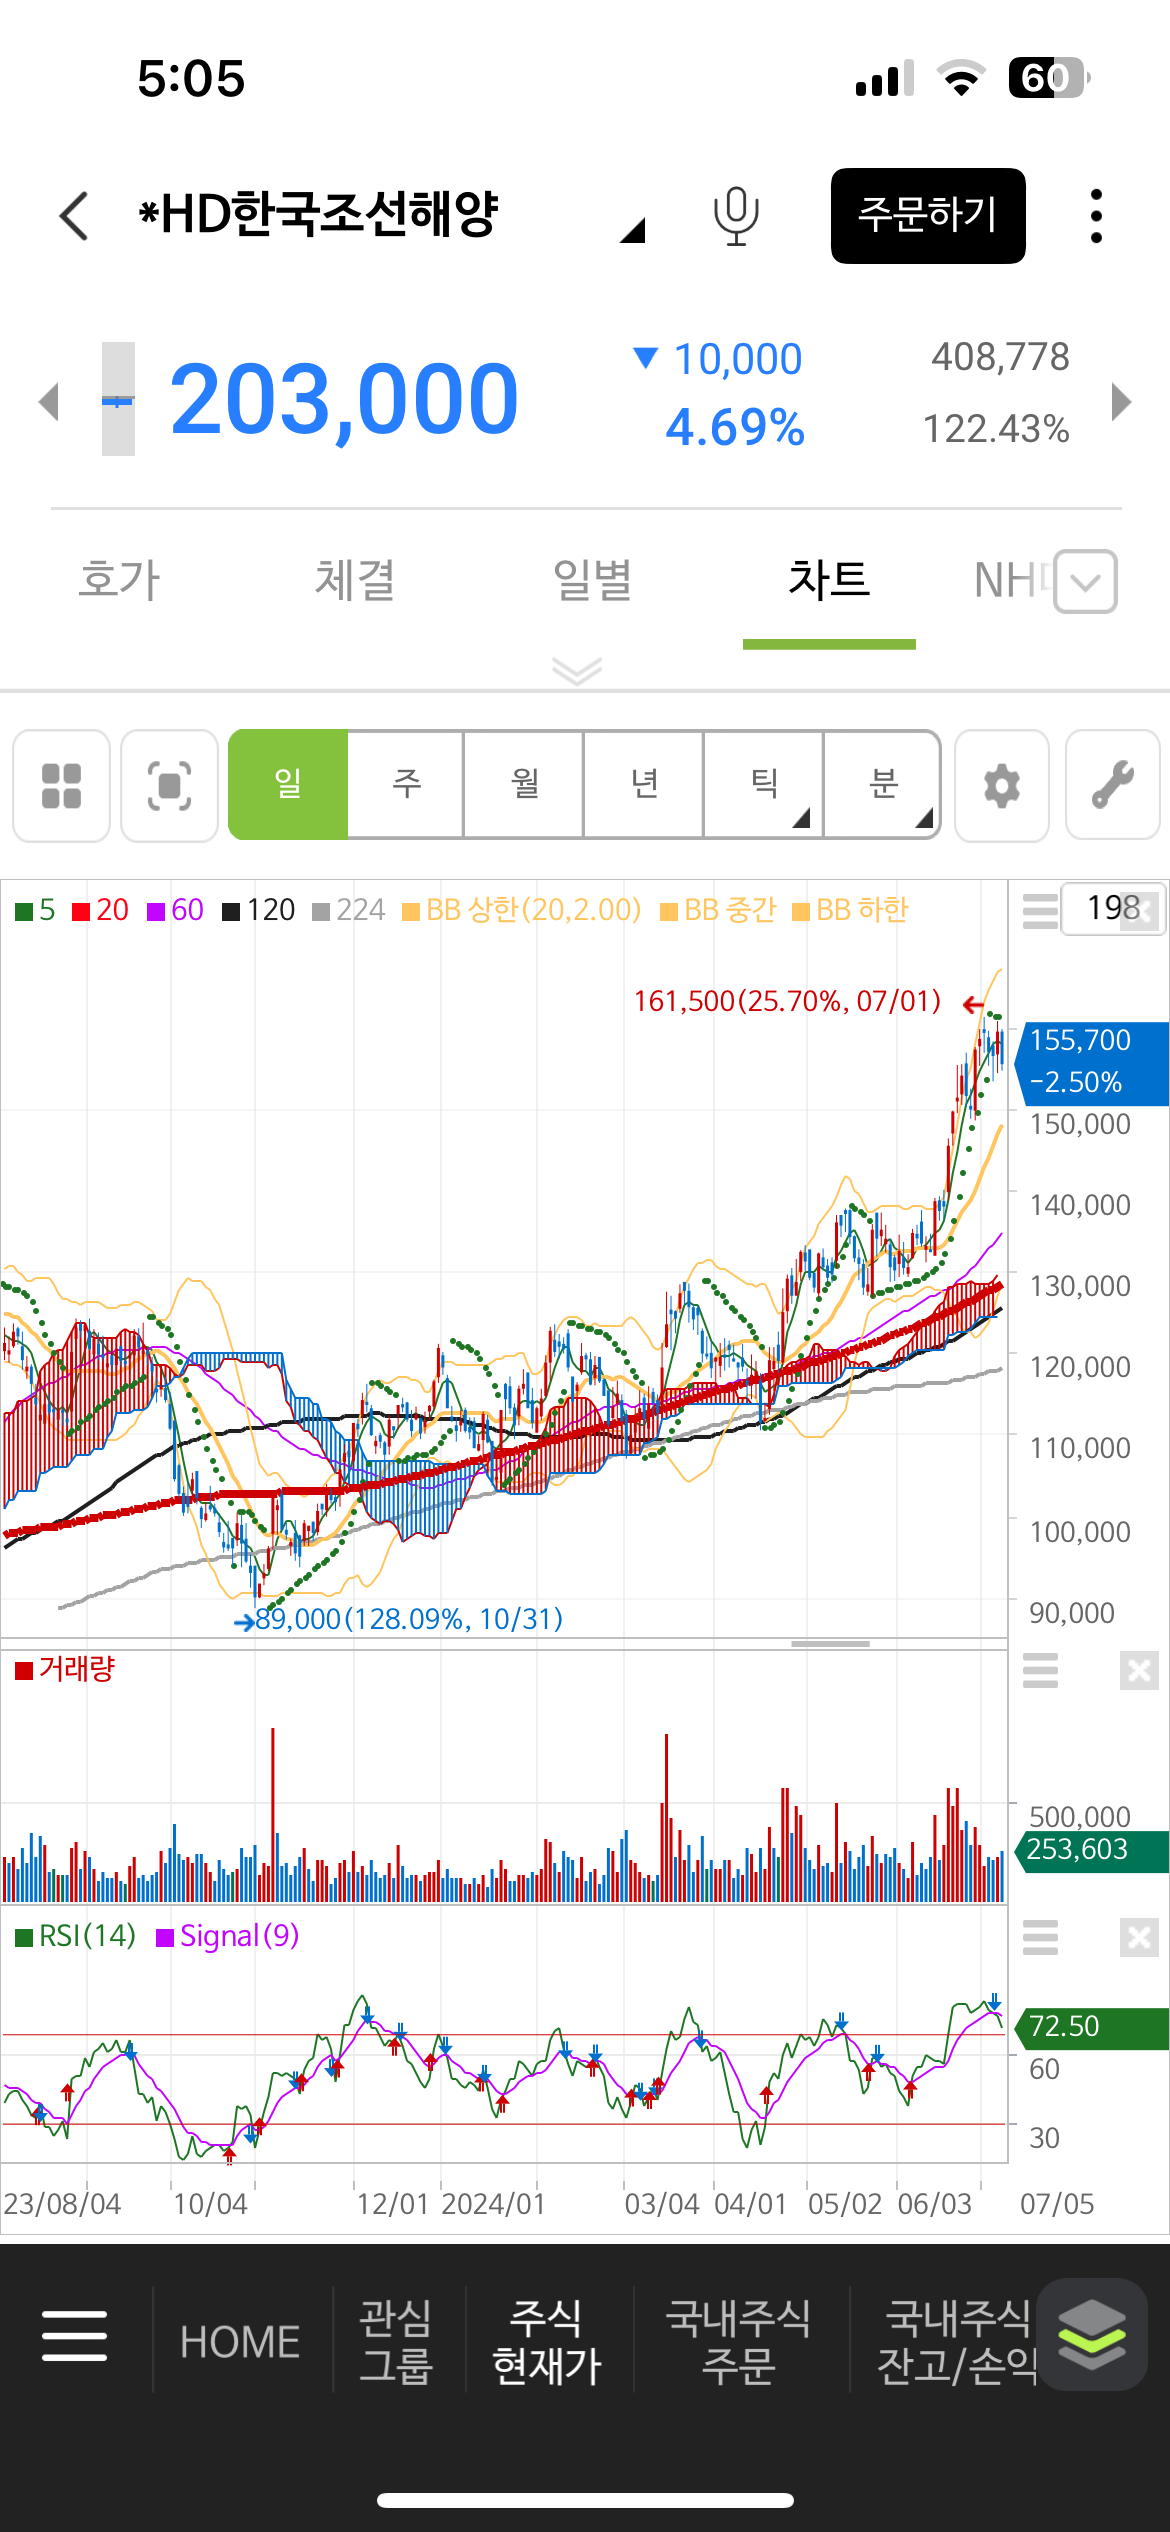This screenshot has width=1170, height=2532.
Task: Select the 차트 tab
Action: pyautogui.click(x=829, y=580)
